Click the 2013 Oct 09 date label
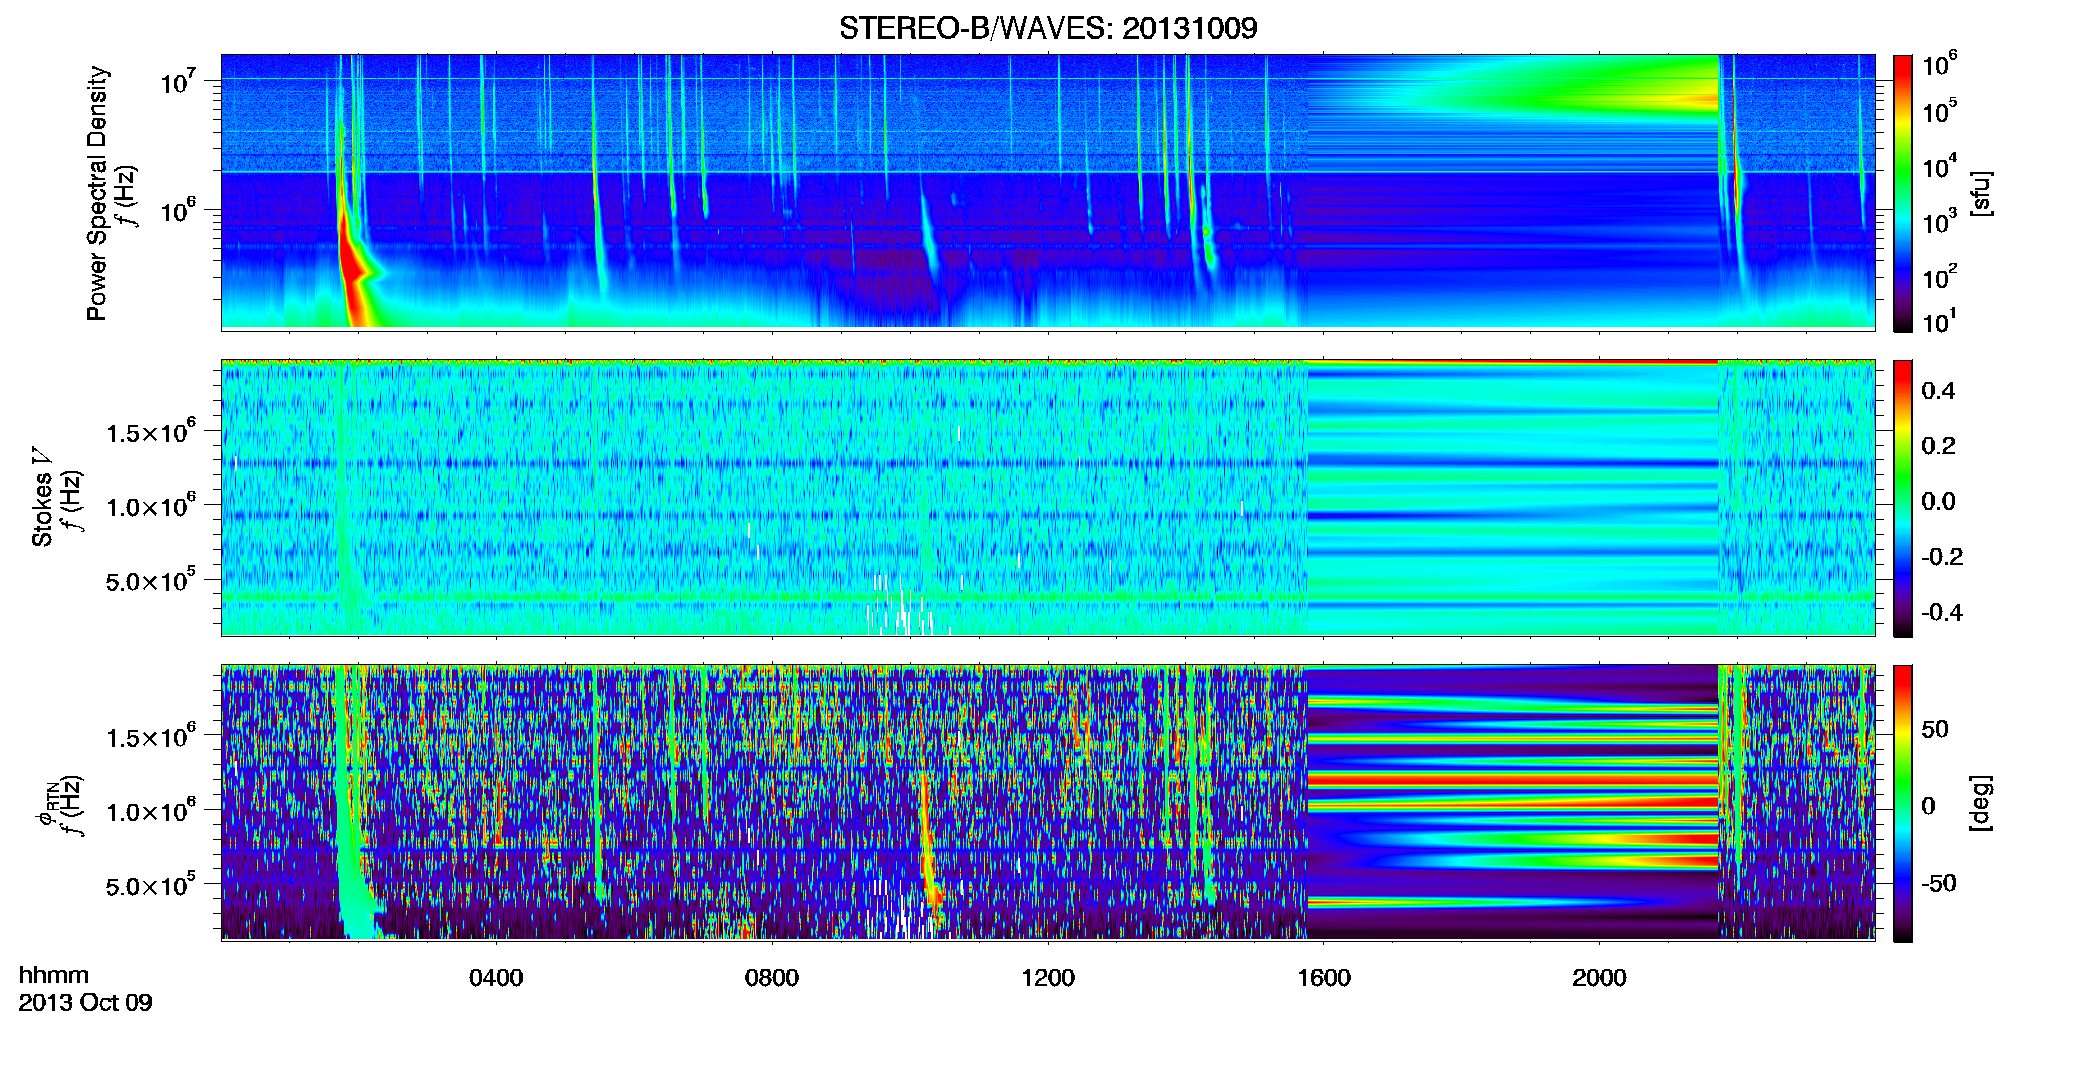Screen dimensions: 2096x1080 pos(85,1003)
